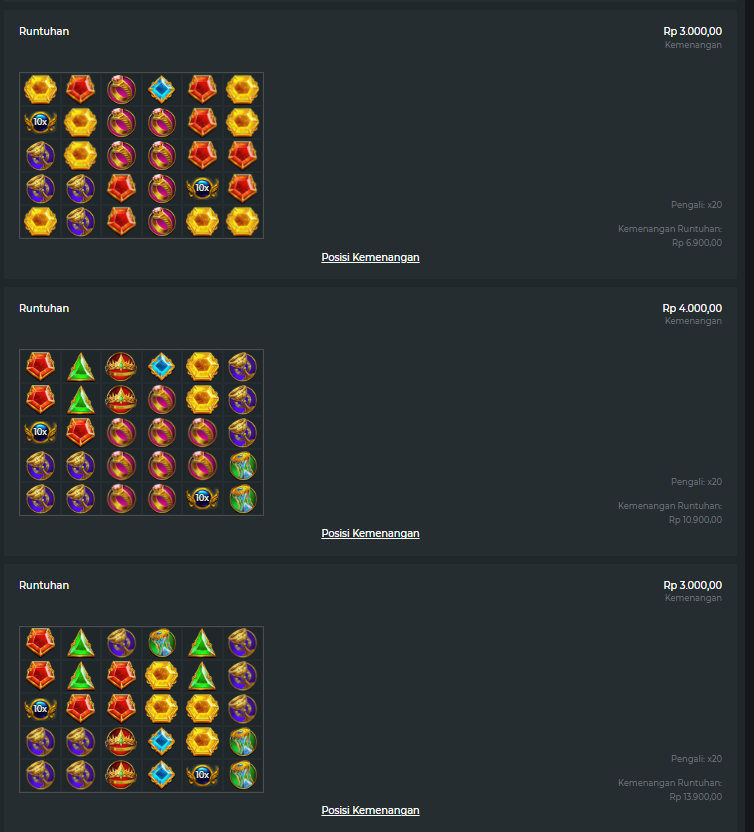Click the purple chalice in the top row of the Rp 10.900,00 grid
The image size is (754, 832).
(242, 366)
